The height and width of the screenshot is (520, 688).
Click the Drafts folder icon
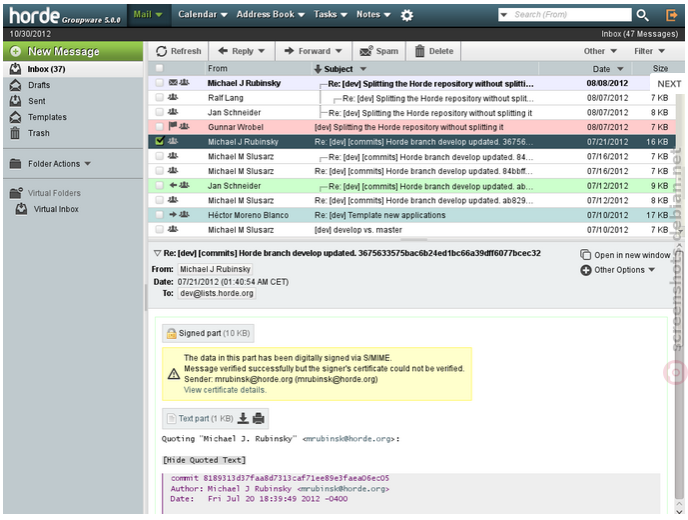pyautogui.click(x=15, y=85)
